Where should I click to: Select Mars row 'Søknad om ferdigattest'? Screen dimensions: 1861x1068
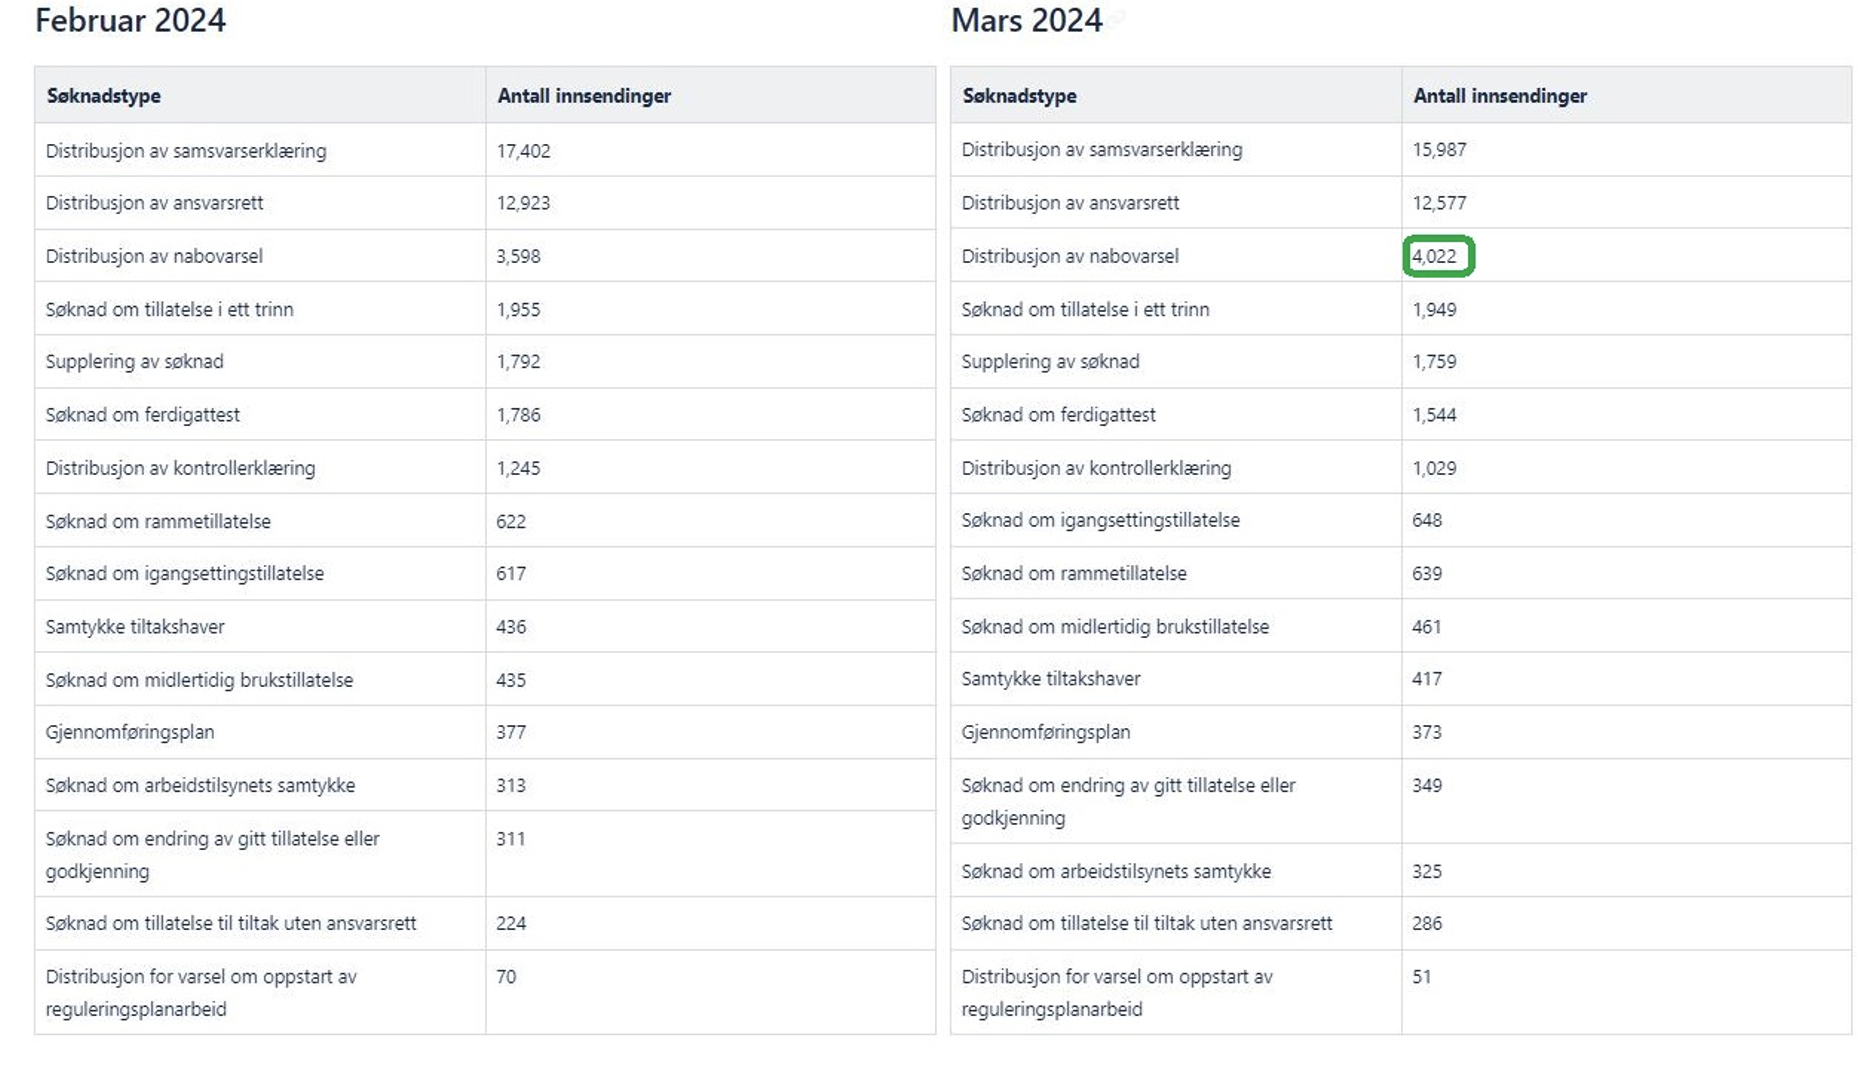tap(1401, 415)
